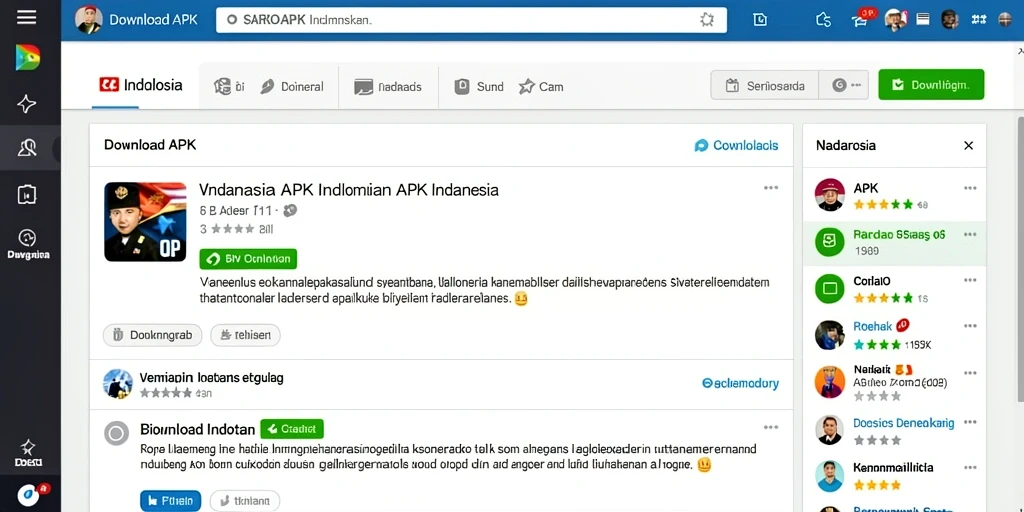Image resolution: width=1024 pixels, height=512 pixels.
Task: Open the Kenonmaillriicia entry avatar
Action: (830, 476)
